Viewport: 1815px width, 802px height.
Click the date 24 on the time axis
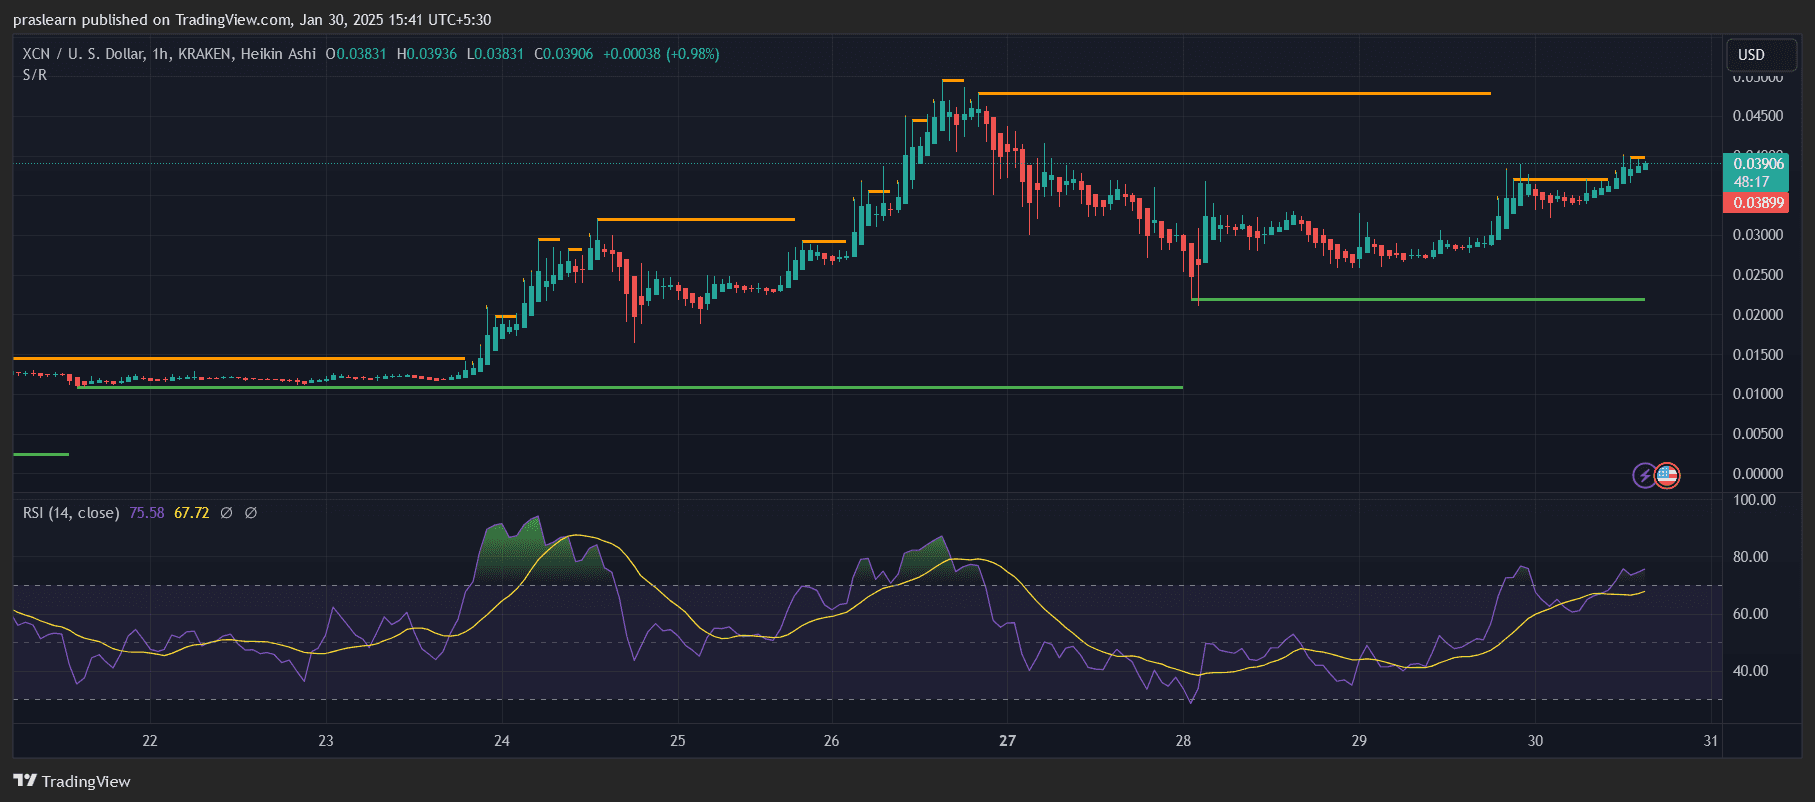[502, 741]
